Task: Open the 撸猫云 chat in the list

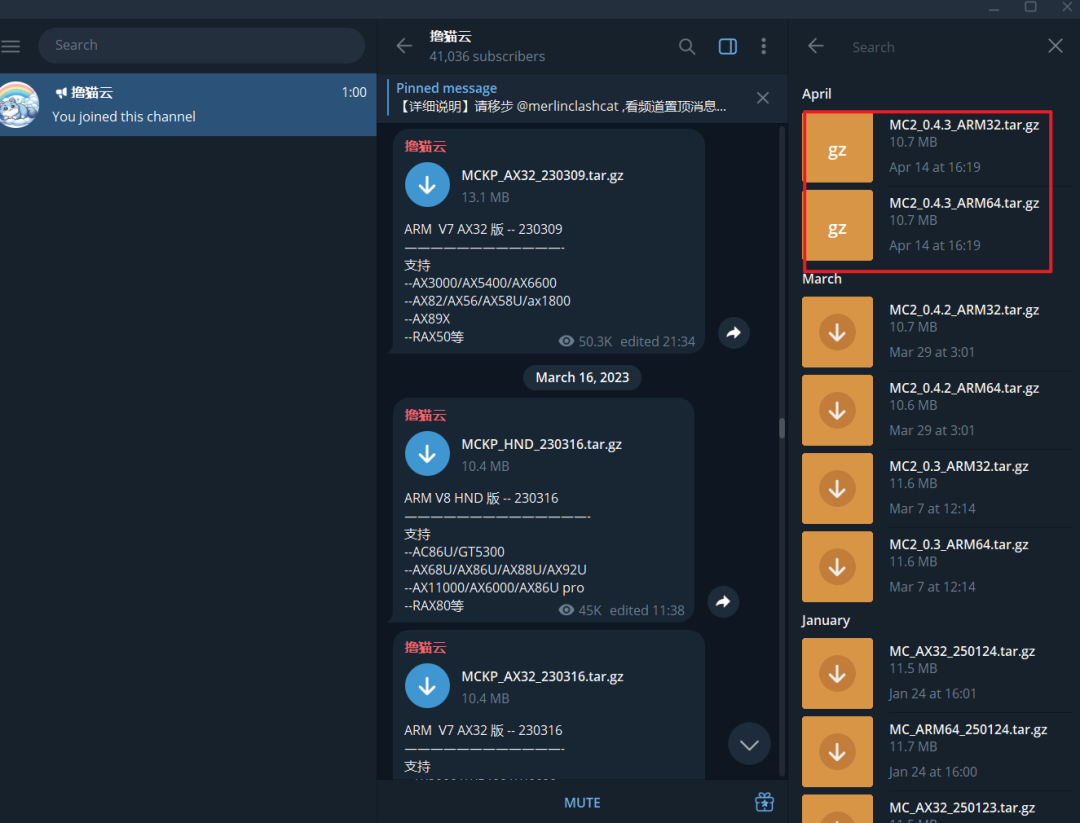Action: [x=188, y=105]
